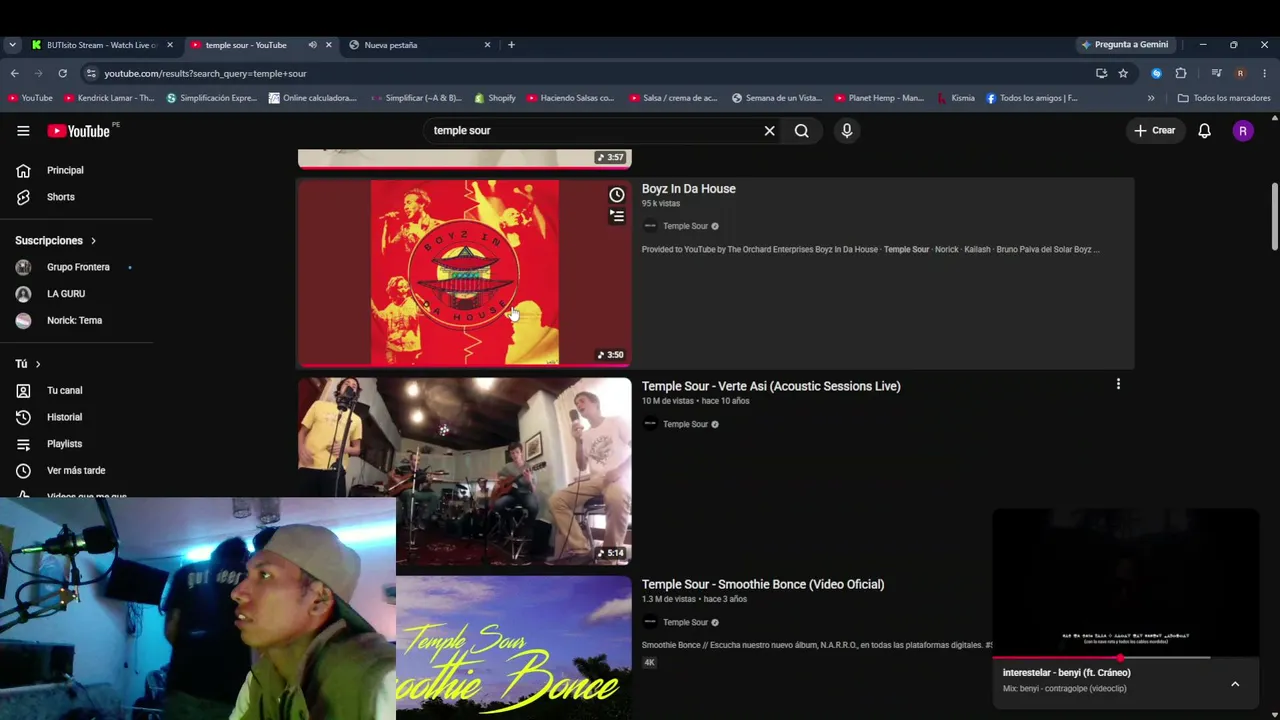Open a new browser tab

point(511,45)
